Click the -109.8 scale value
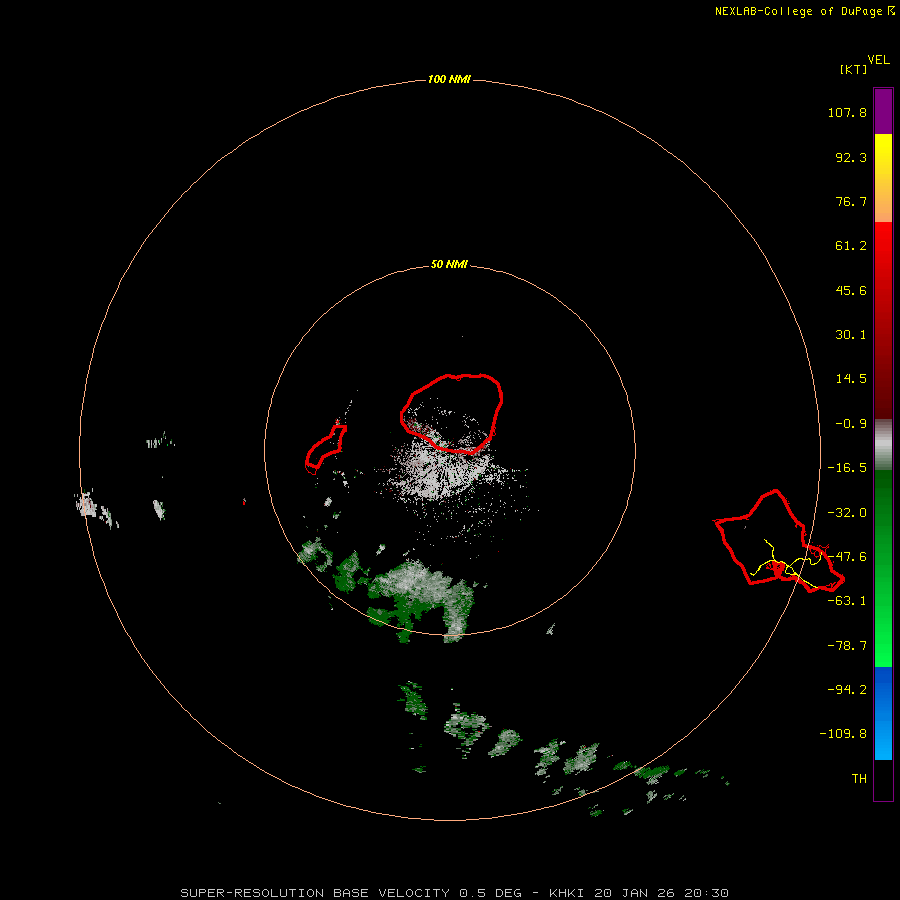The height and width of the screenshot is (900, 900). click(843, 734)
